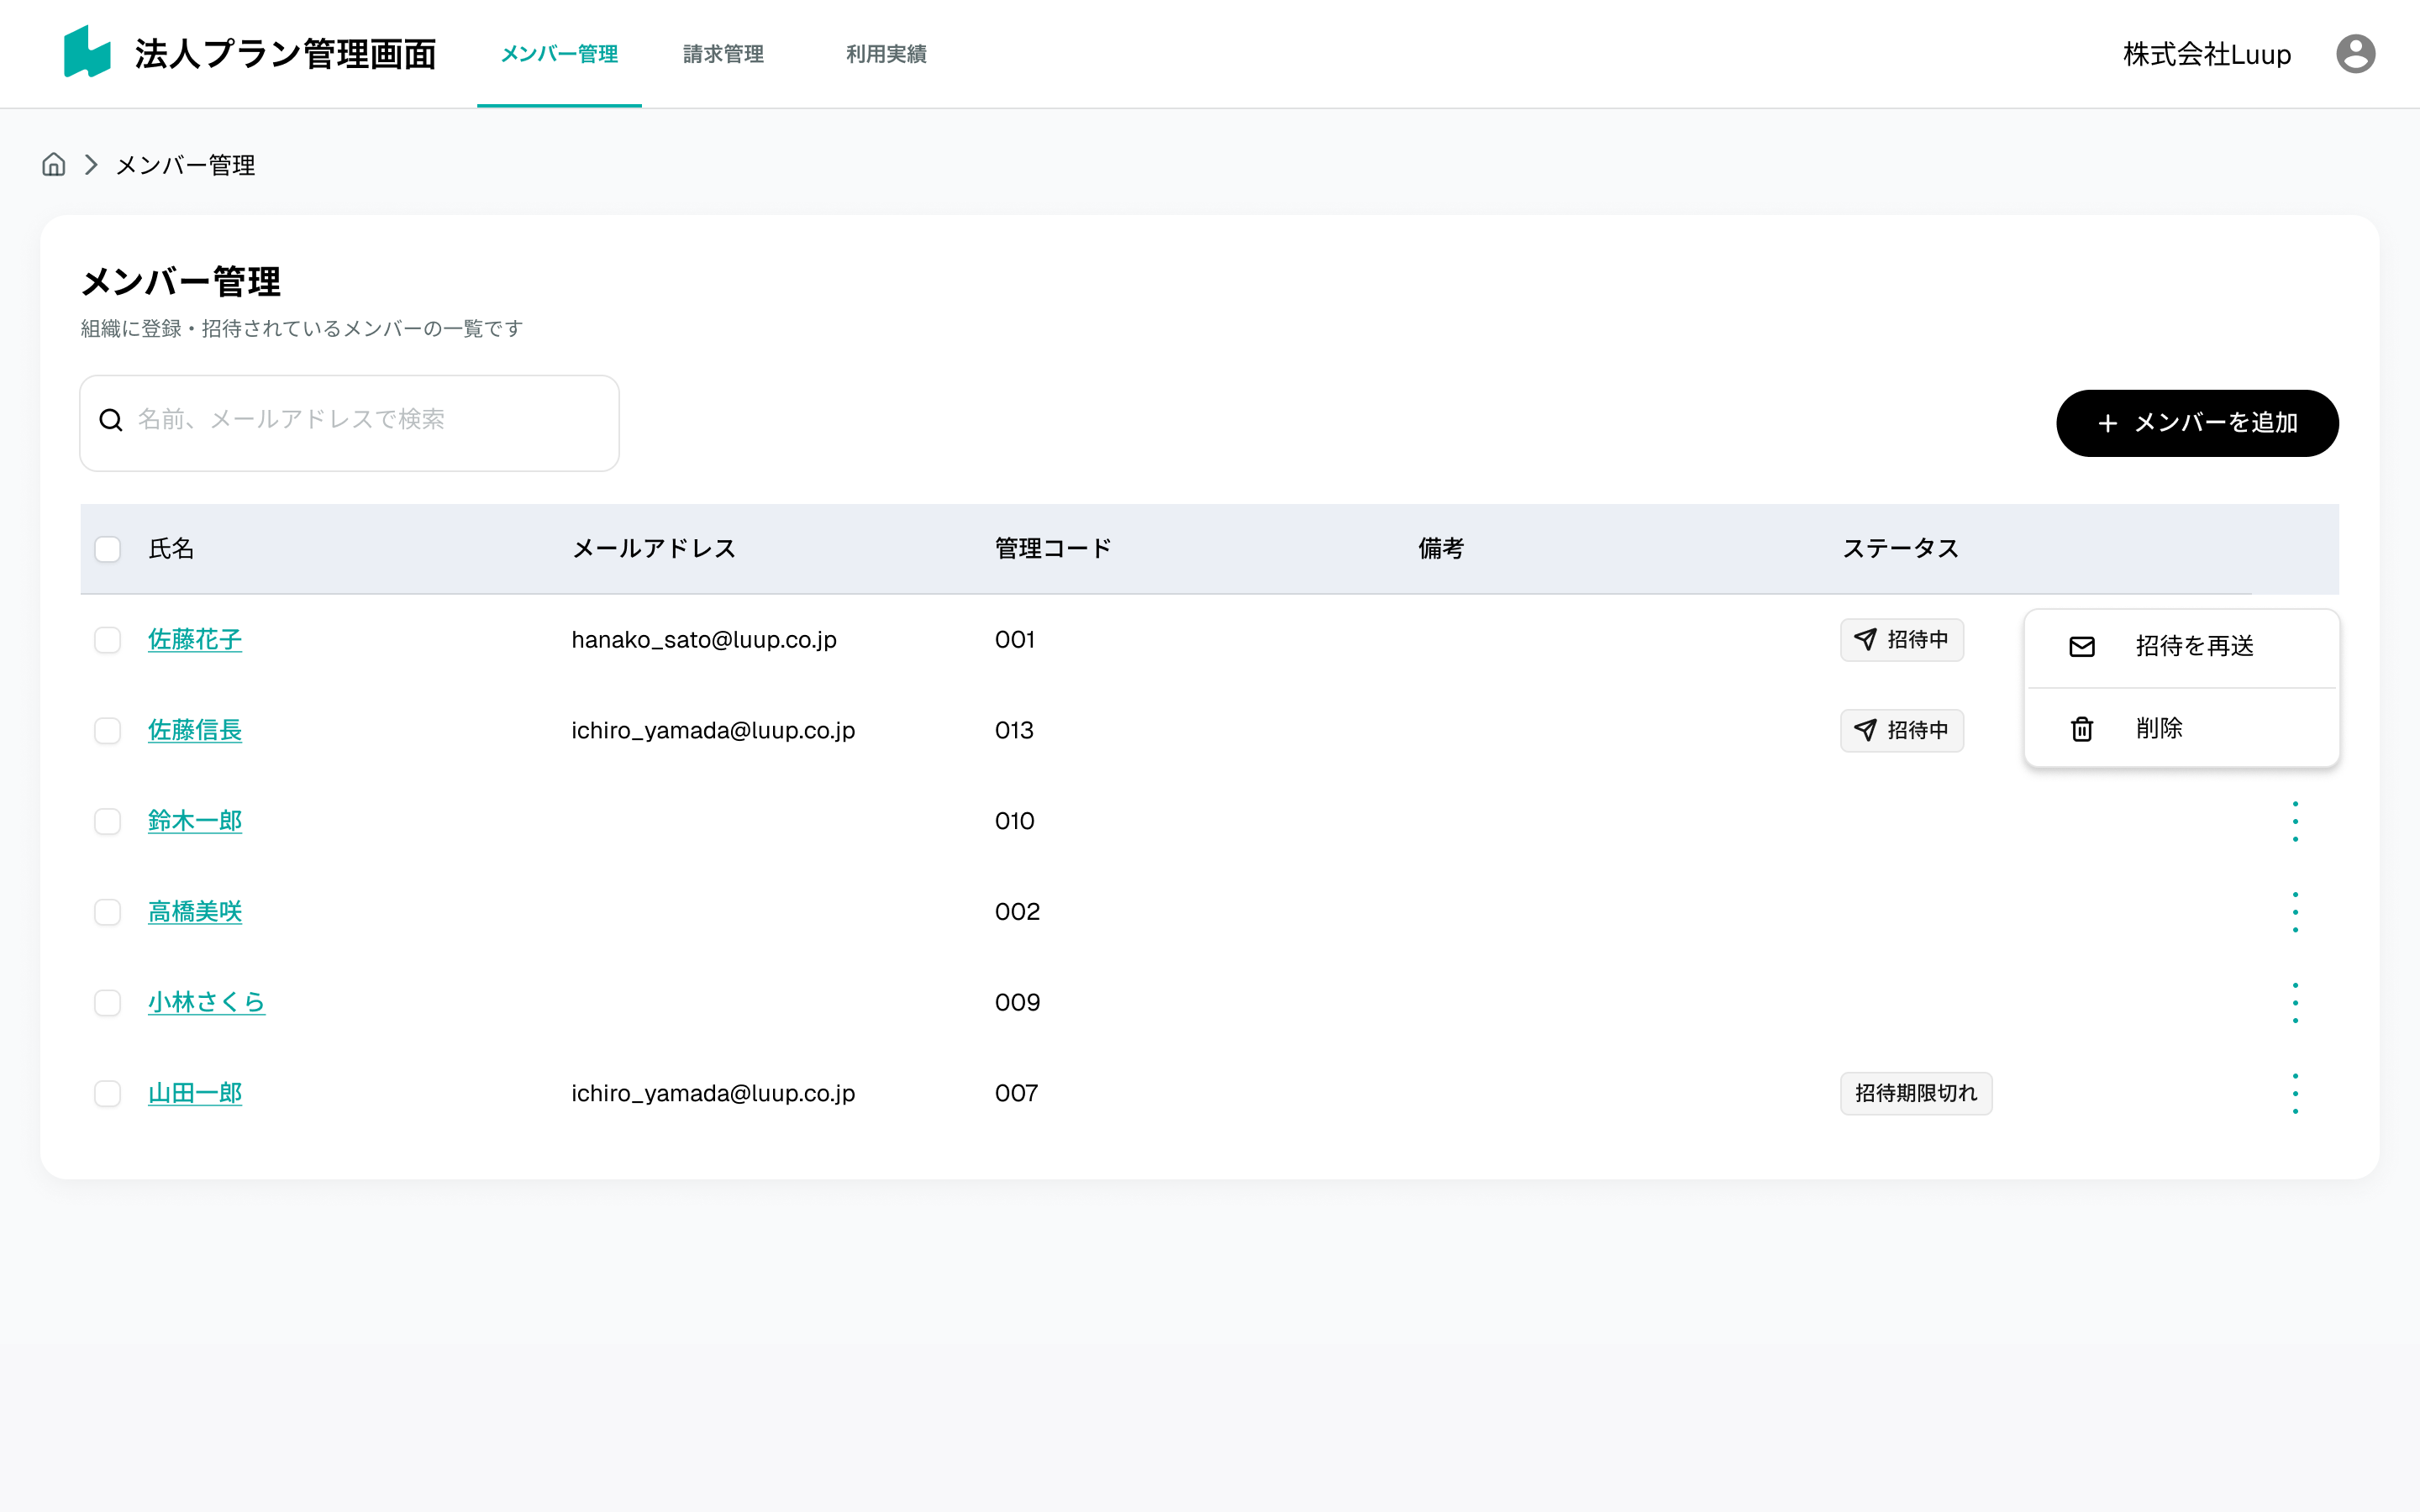Check the checkbox for 佐藤花子
2420x1512 pixels.
click(107, 640)
